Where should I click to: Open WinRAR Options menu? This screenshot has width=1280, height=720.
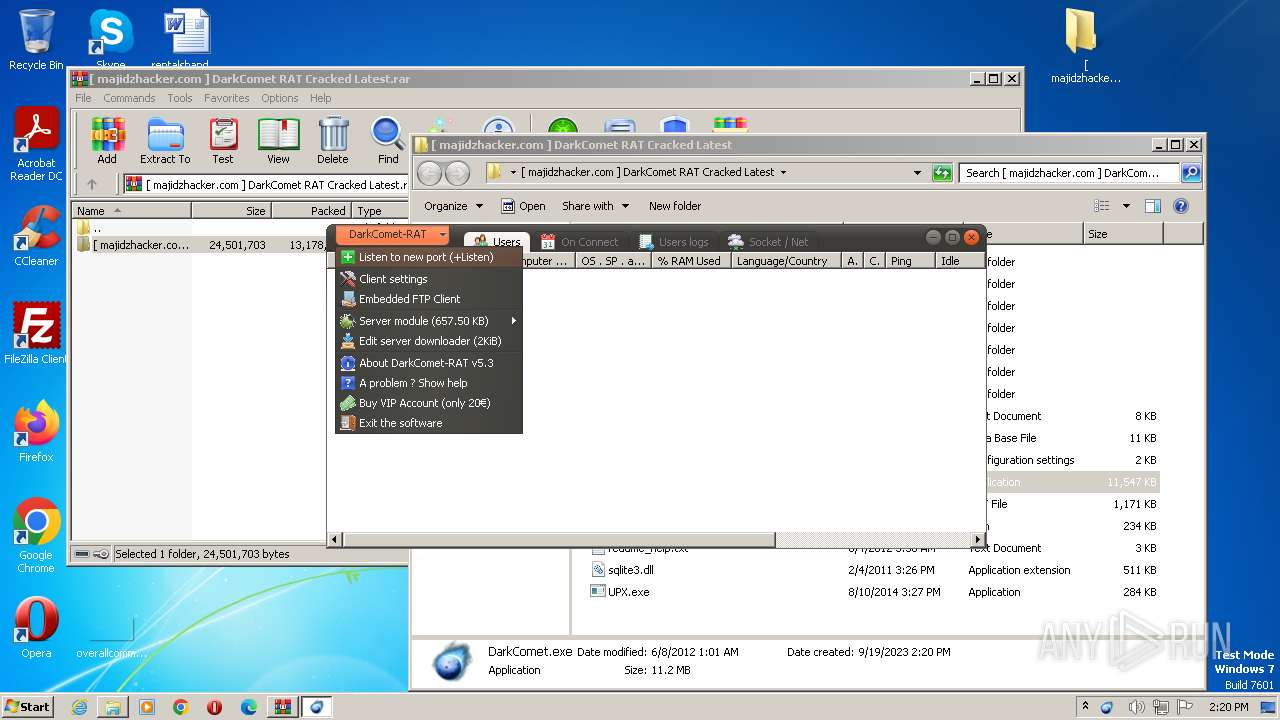coord(280,98)
